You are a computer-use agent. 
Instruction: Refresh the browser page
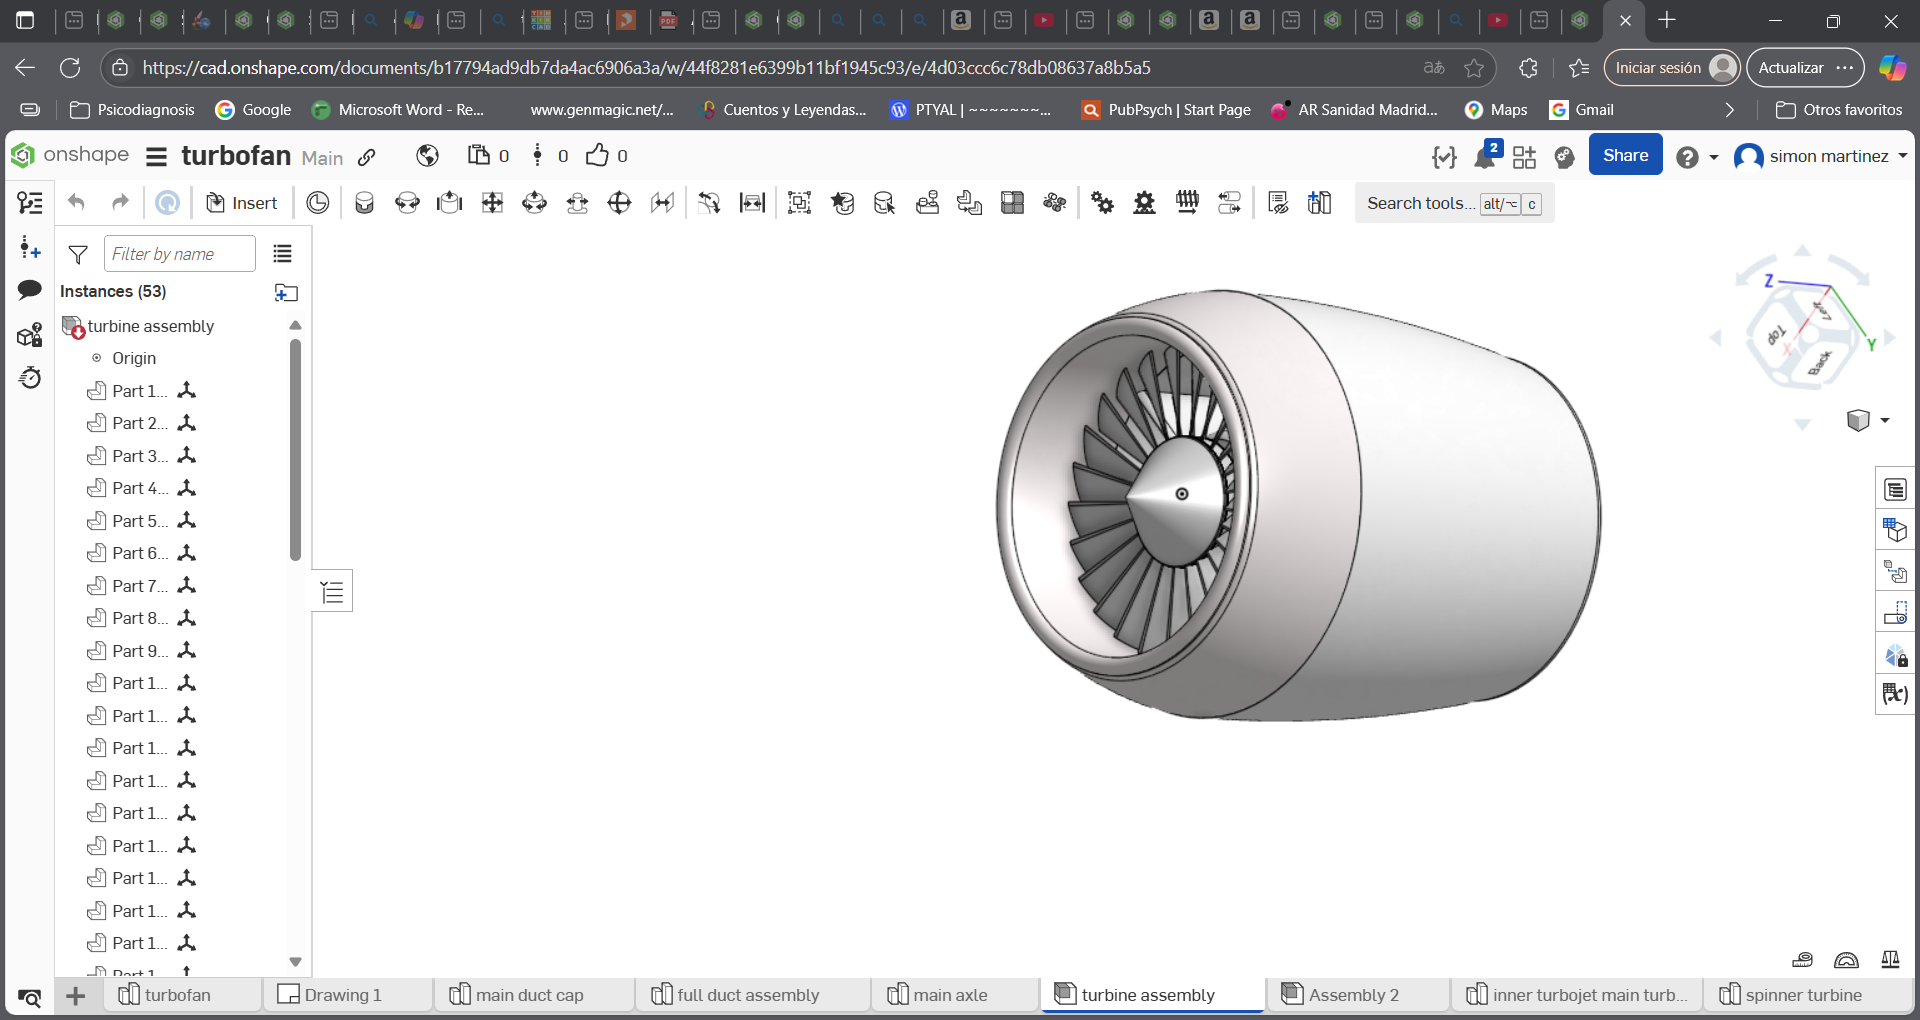click(x=70, y=67)
